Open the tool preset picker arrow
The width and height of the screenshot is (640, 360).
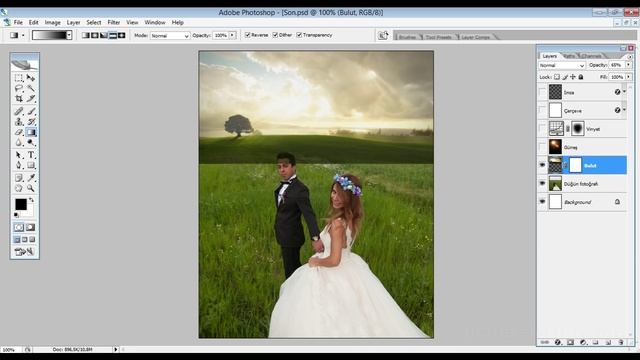23,36
